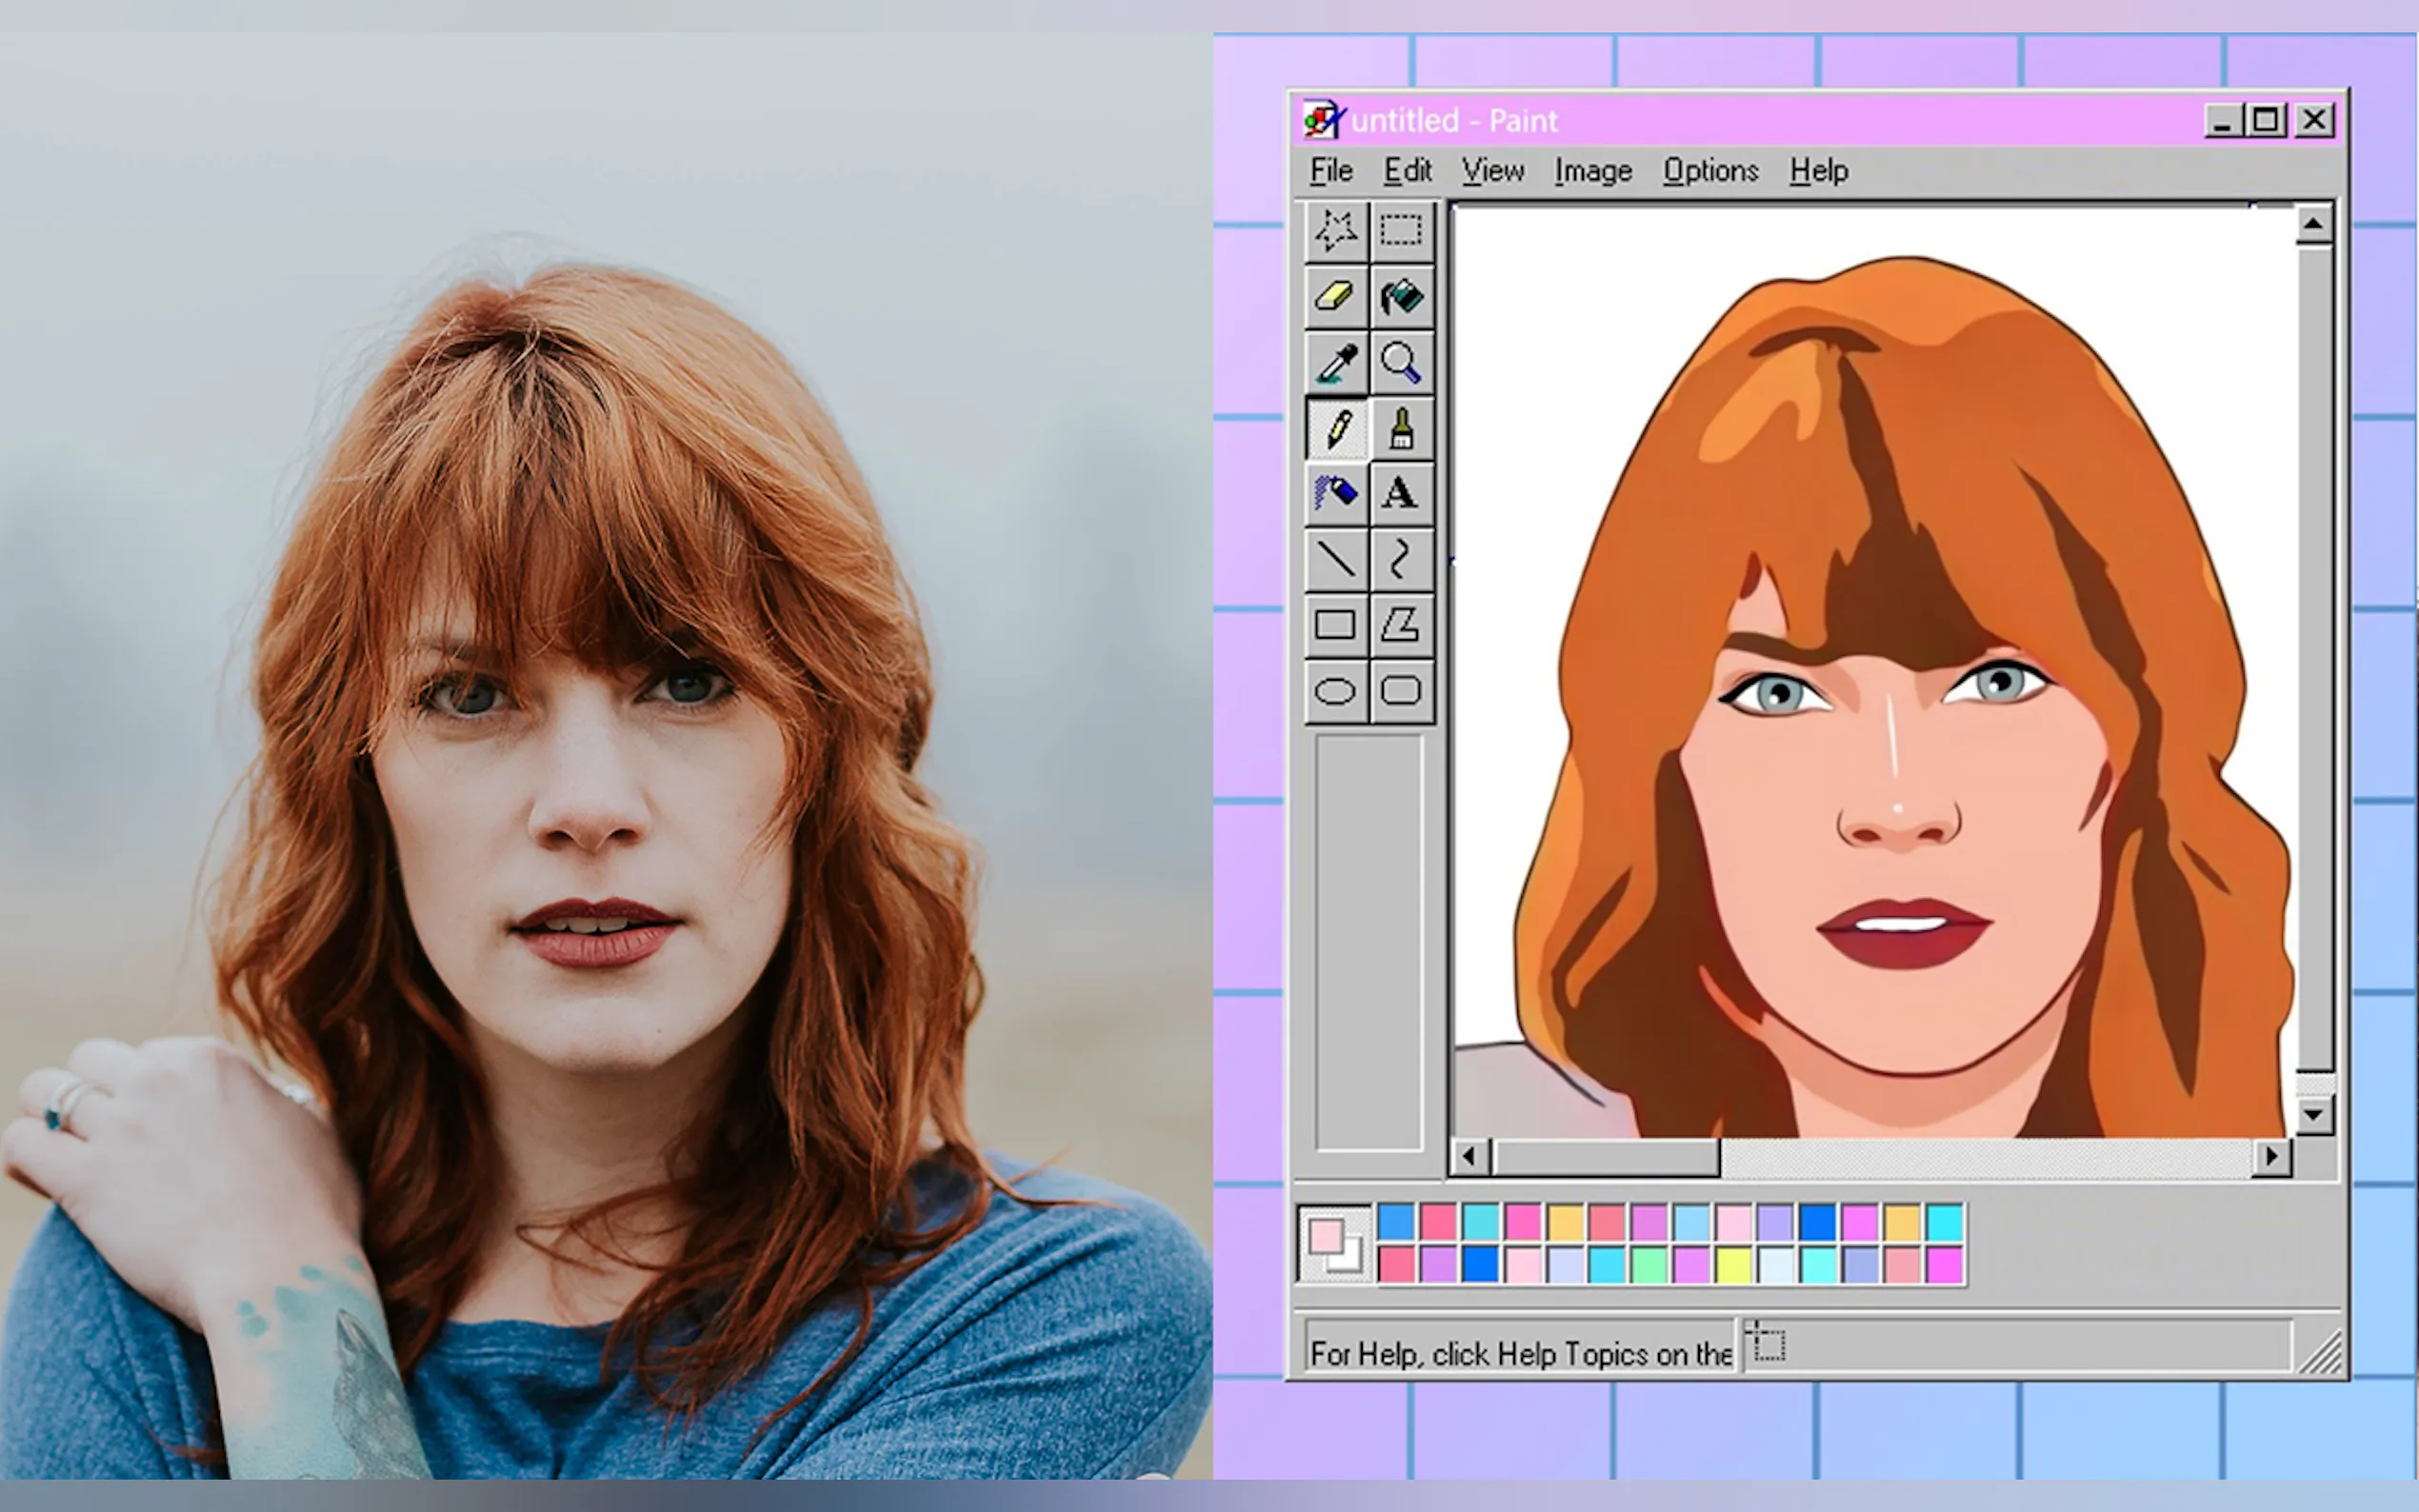
Task: Click the Help menu
Action: click(1818, 171)
